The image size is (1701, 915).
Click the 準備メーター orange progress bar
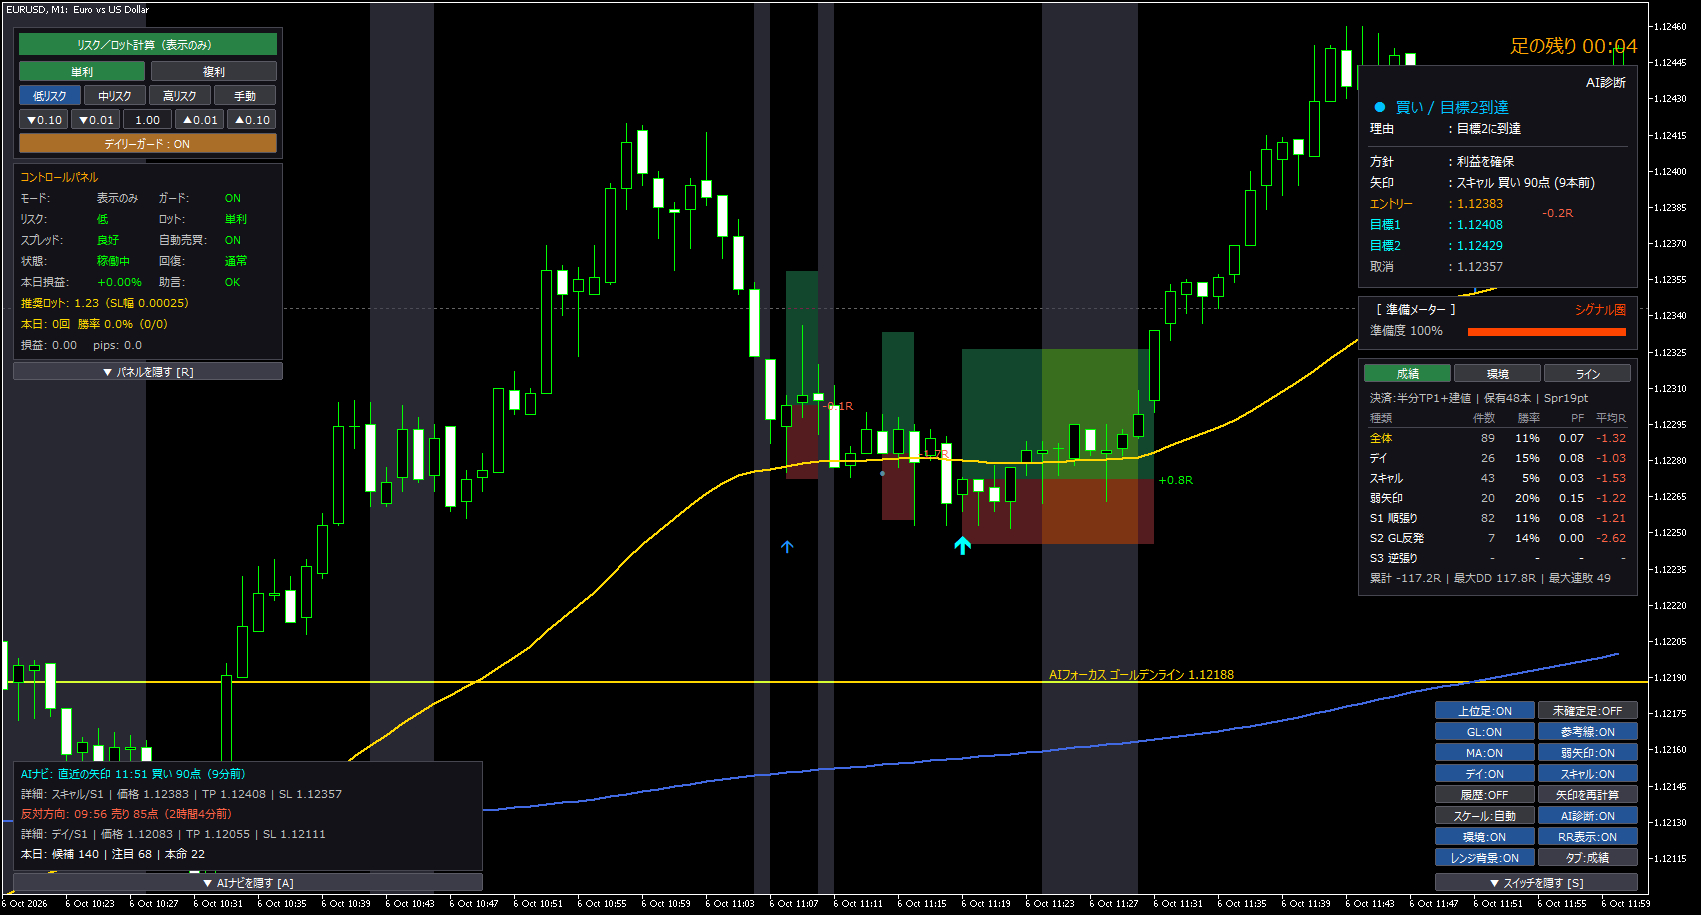[x=1546, y=331]
